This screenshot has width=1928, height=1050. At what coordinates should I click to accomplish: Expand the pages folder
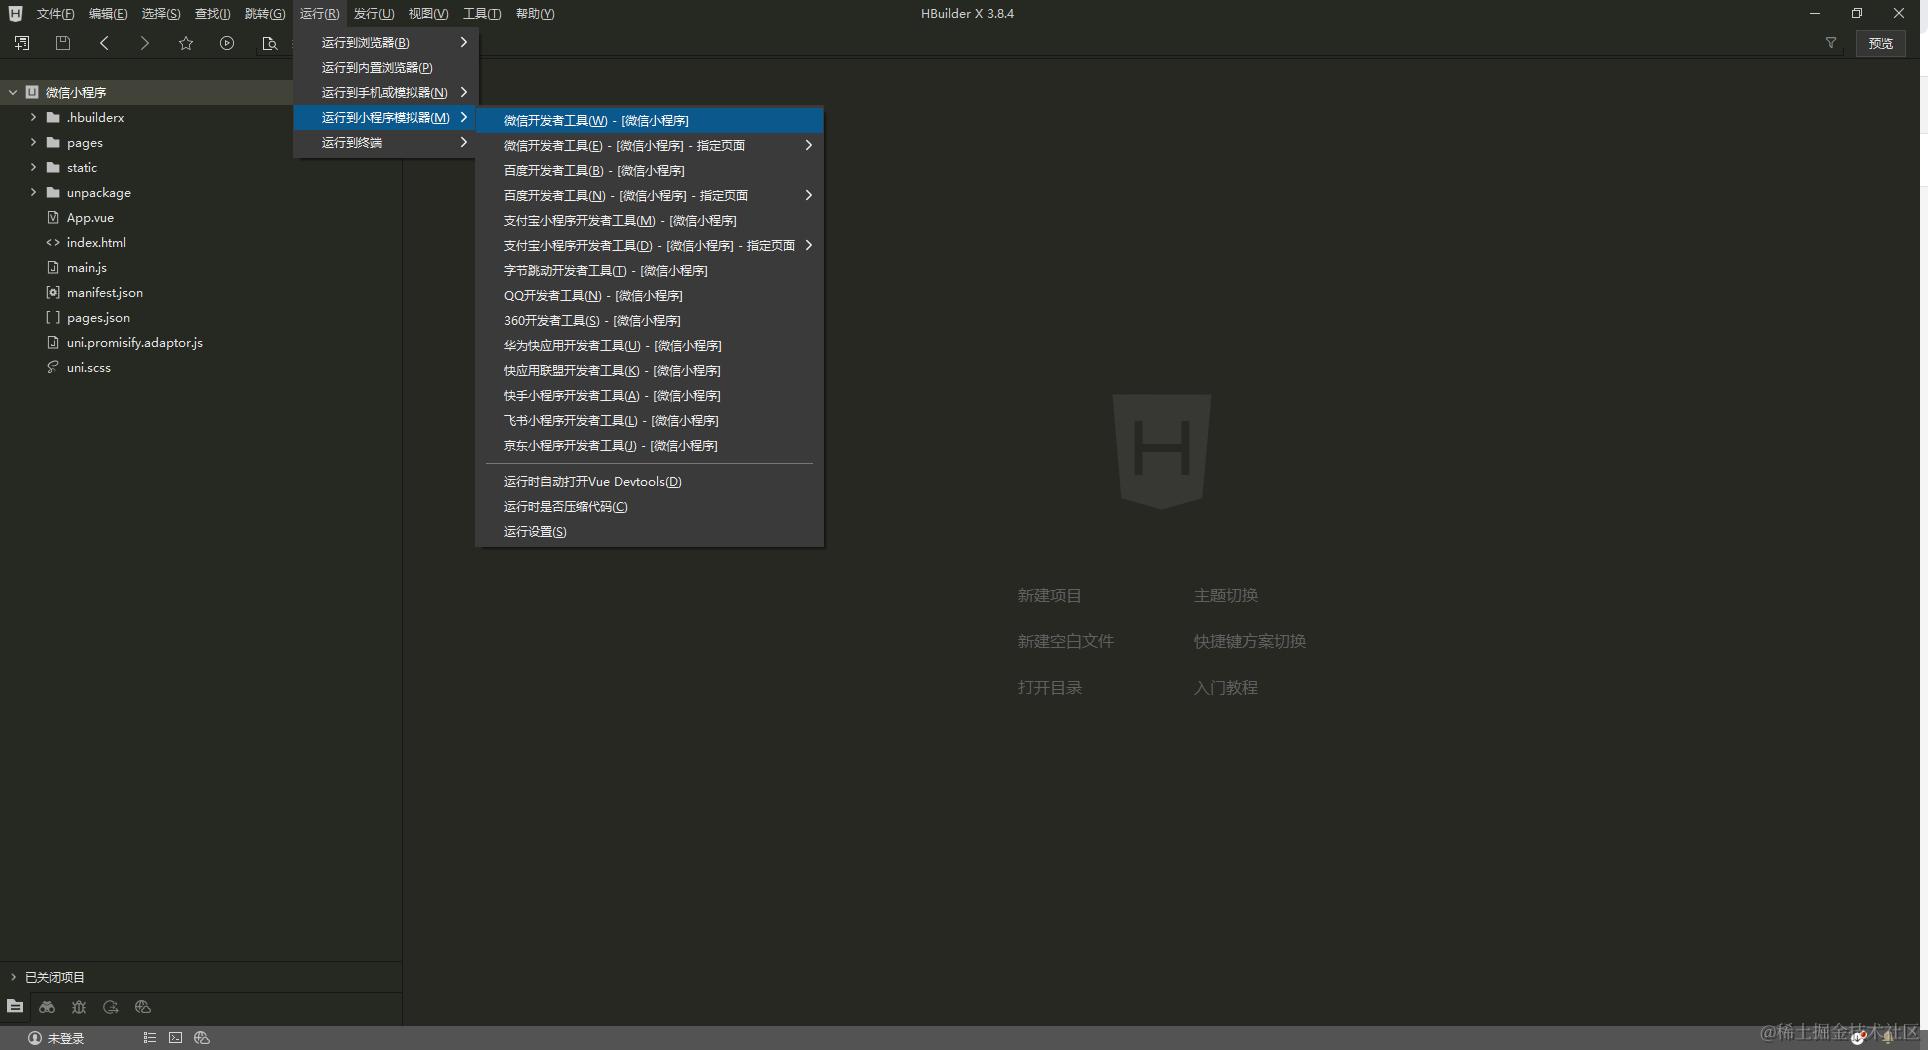click(31, 142)
